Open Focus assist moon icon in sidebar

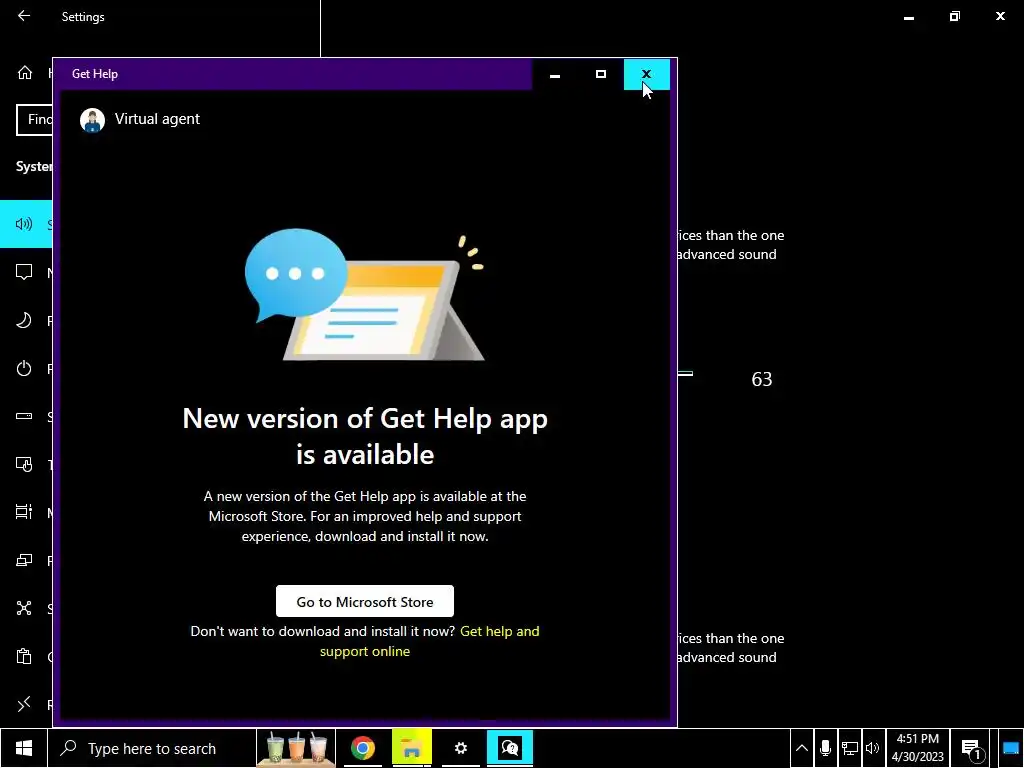click(24, 321)
